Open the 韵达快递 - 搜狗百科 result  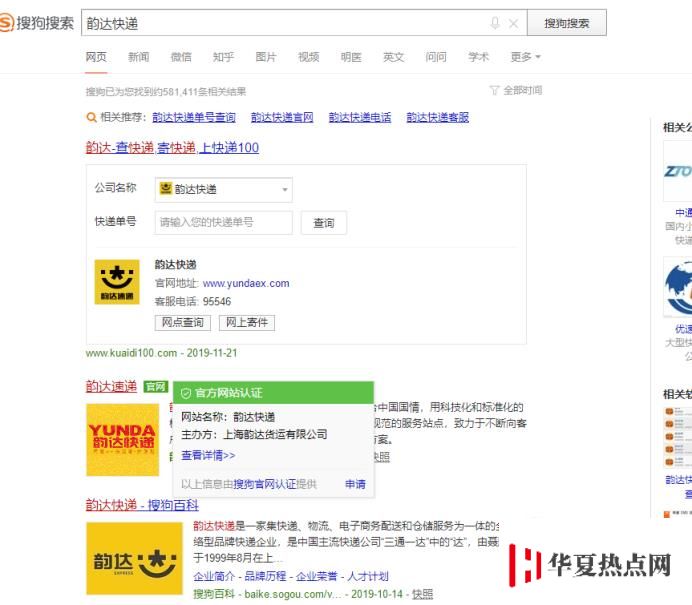pos(142,505)
